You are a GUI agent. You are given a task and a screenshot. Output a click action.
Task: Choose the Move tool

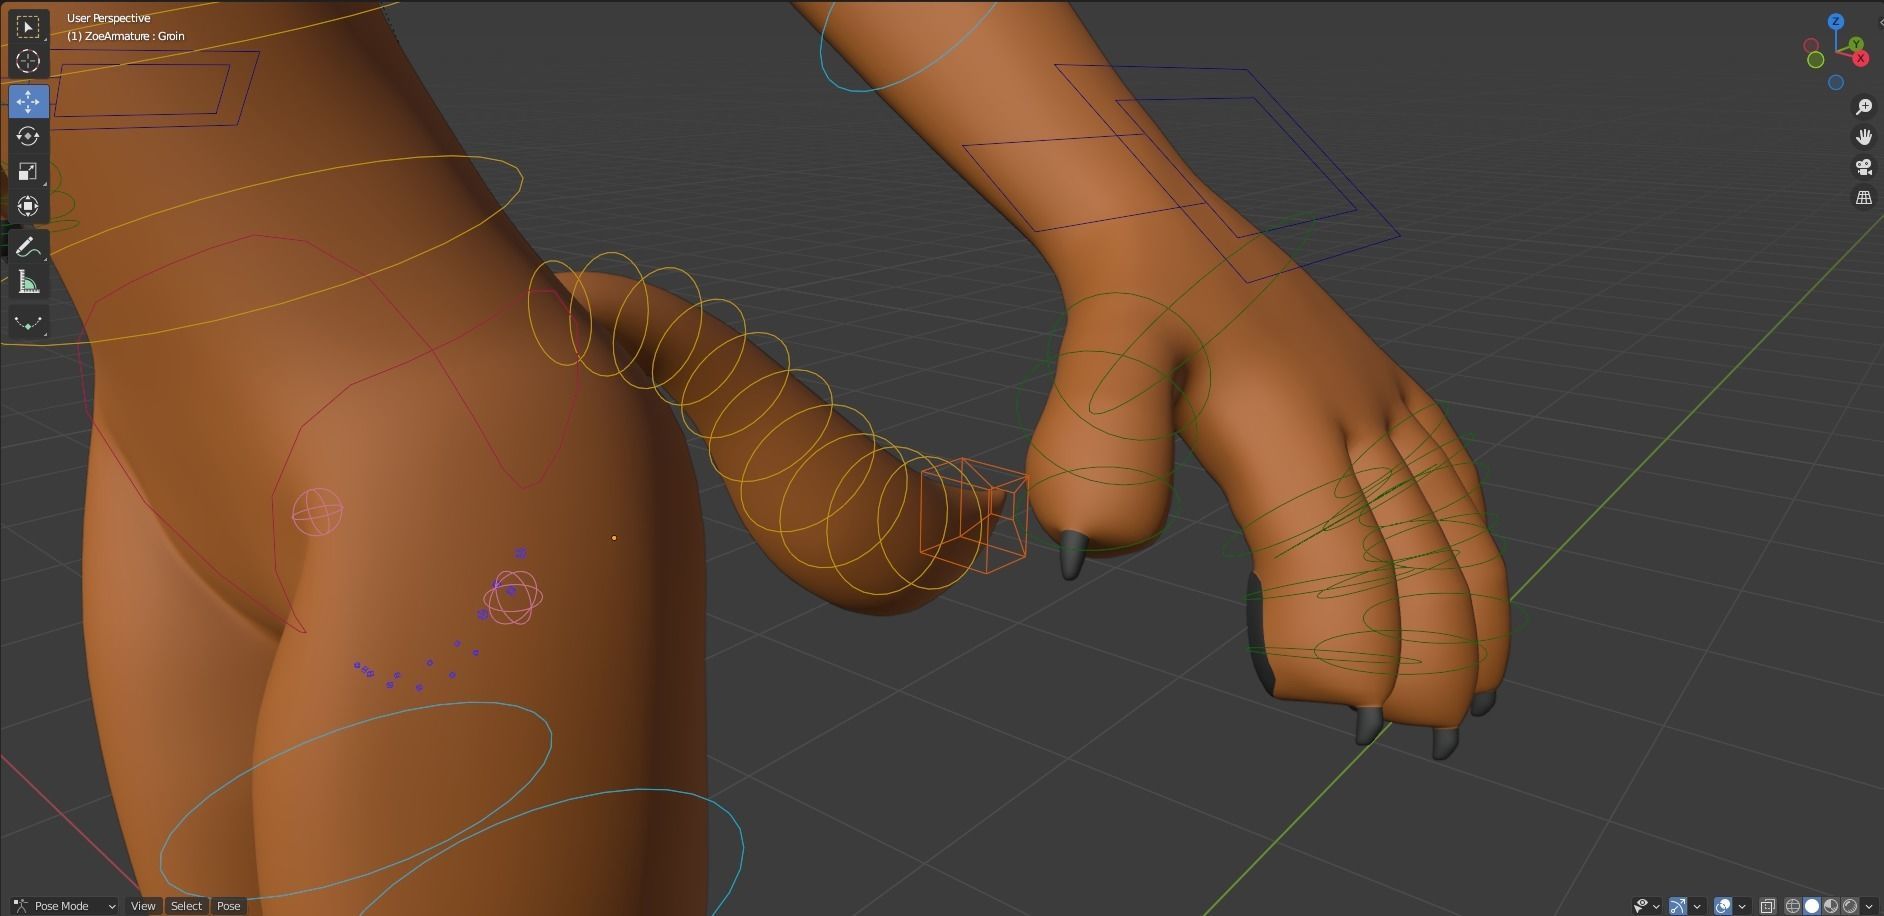pyautogui.click(x=28, y=101)
